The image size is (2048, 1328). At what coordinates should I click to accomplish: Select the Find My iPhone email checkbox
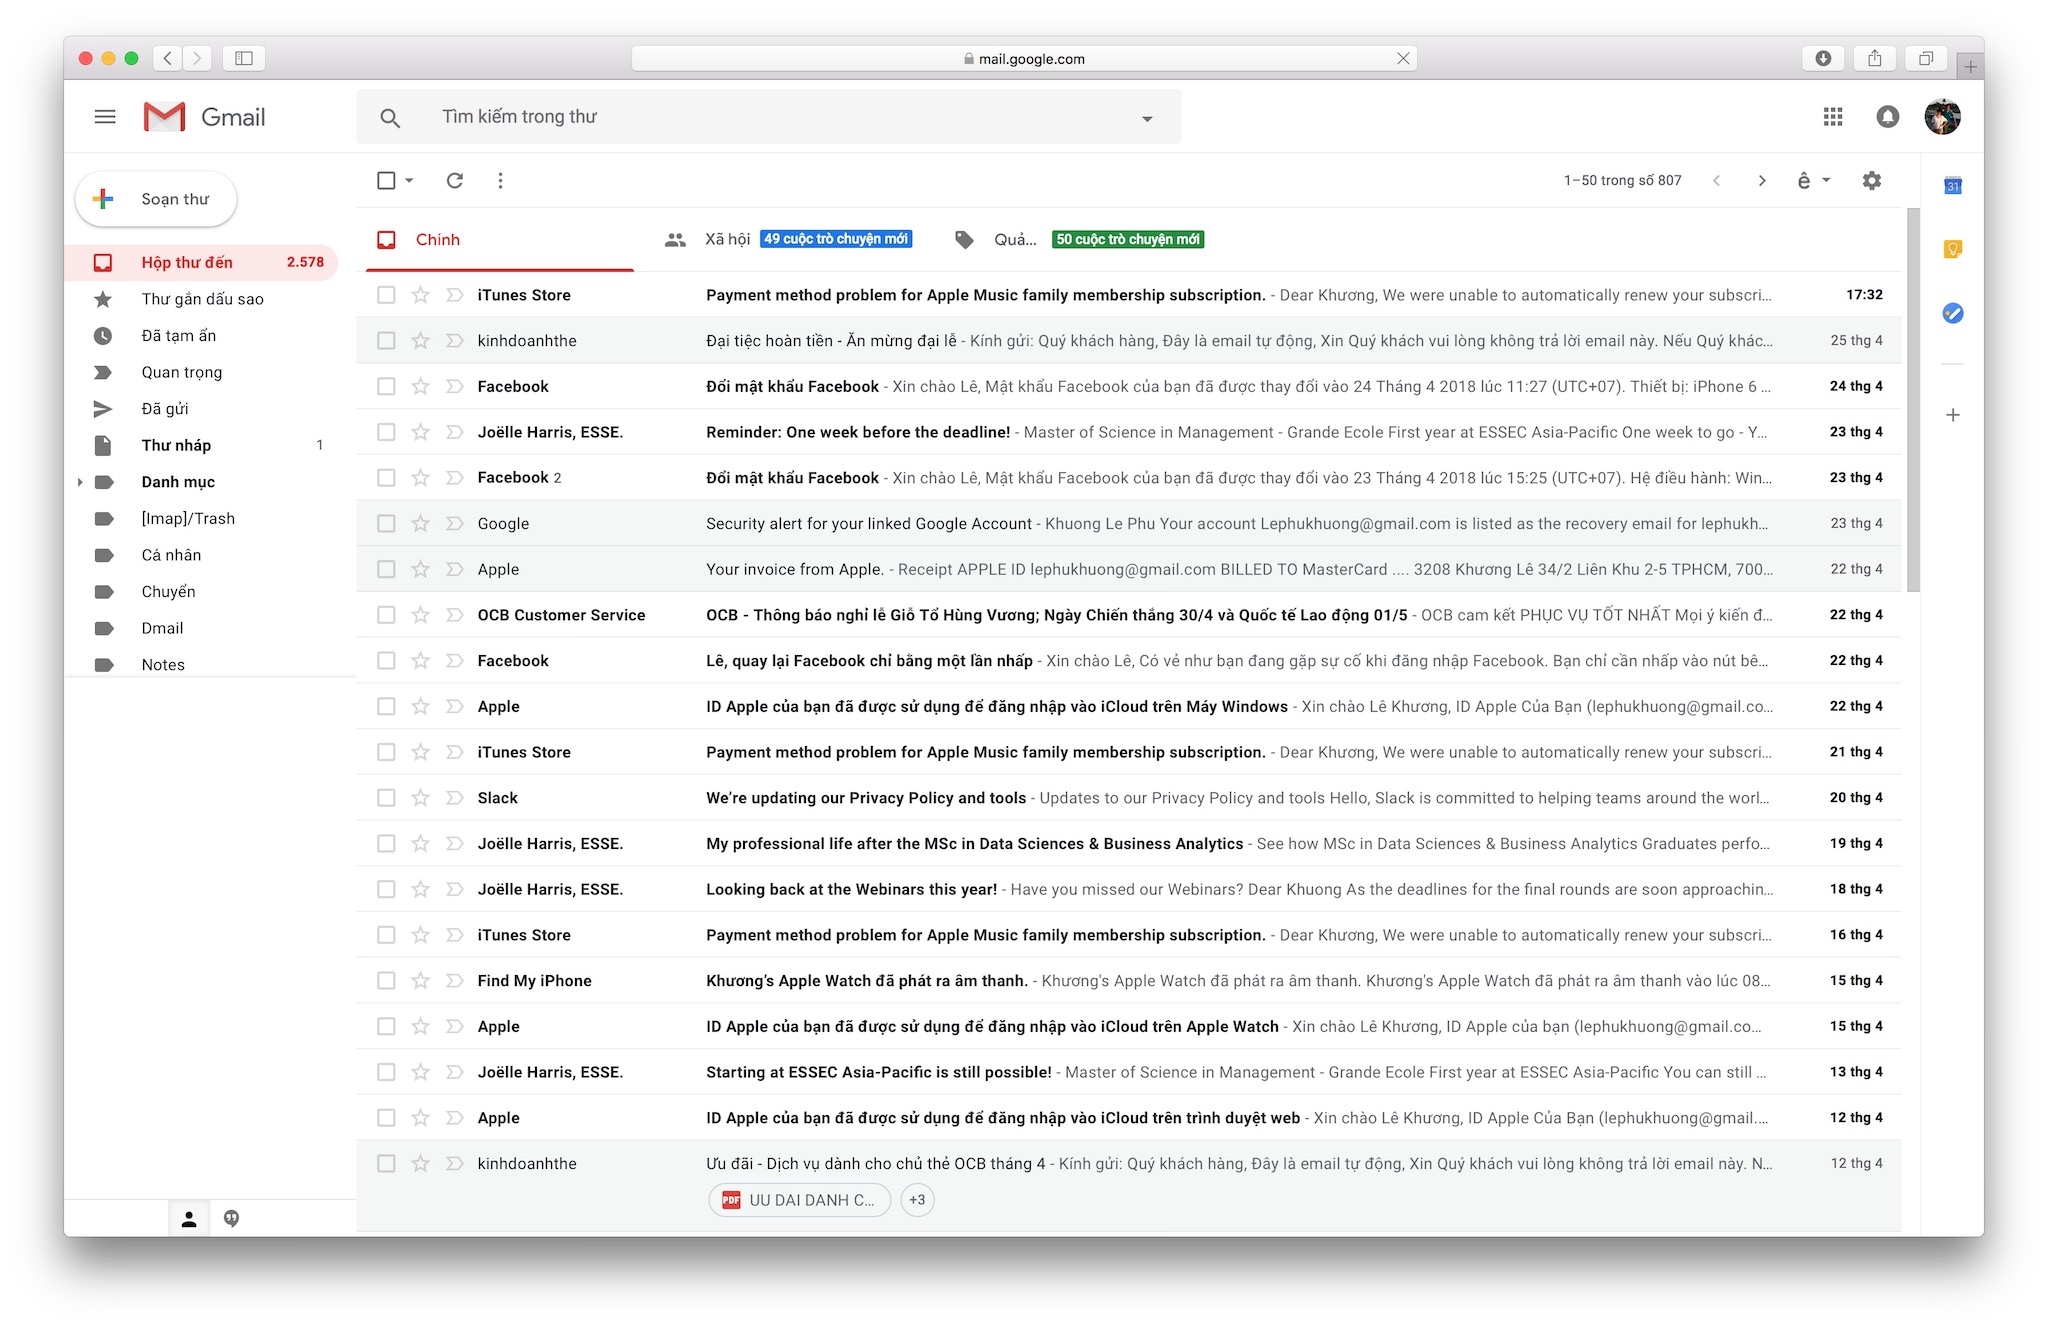pyautogui.click(x=386, y=980)
